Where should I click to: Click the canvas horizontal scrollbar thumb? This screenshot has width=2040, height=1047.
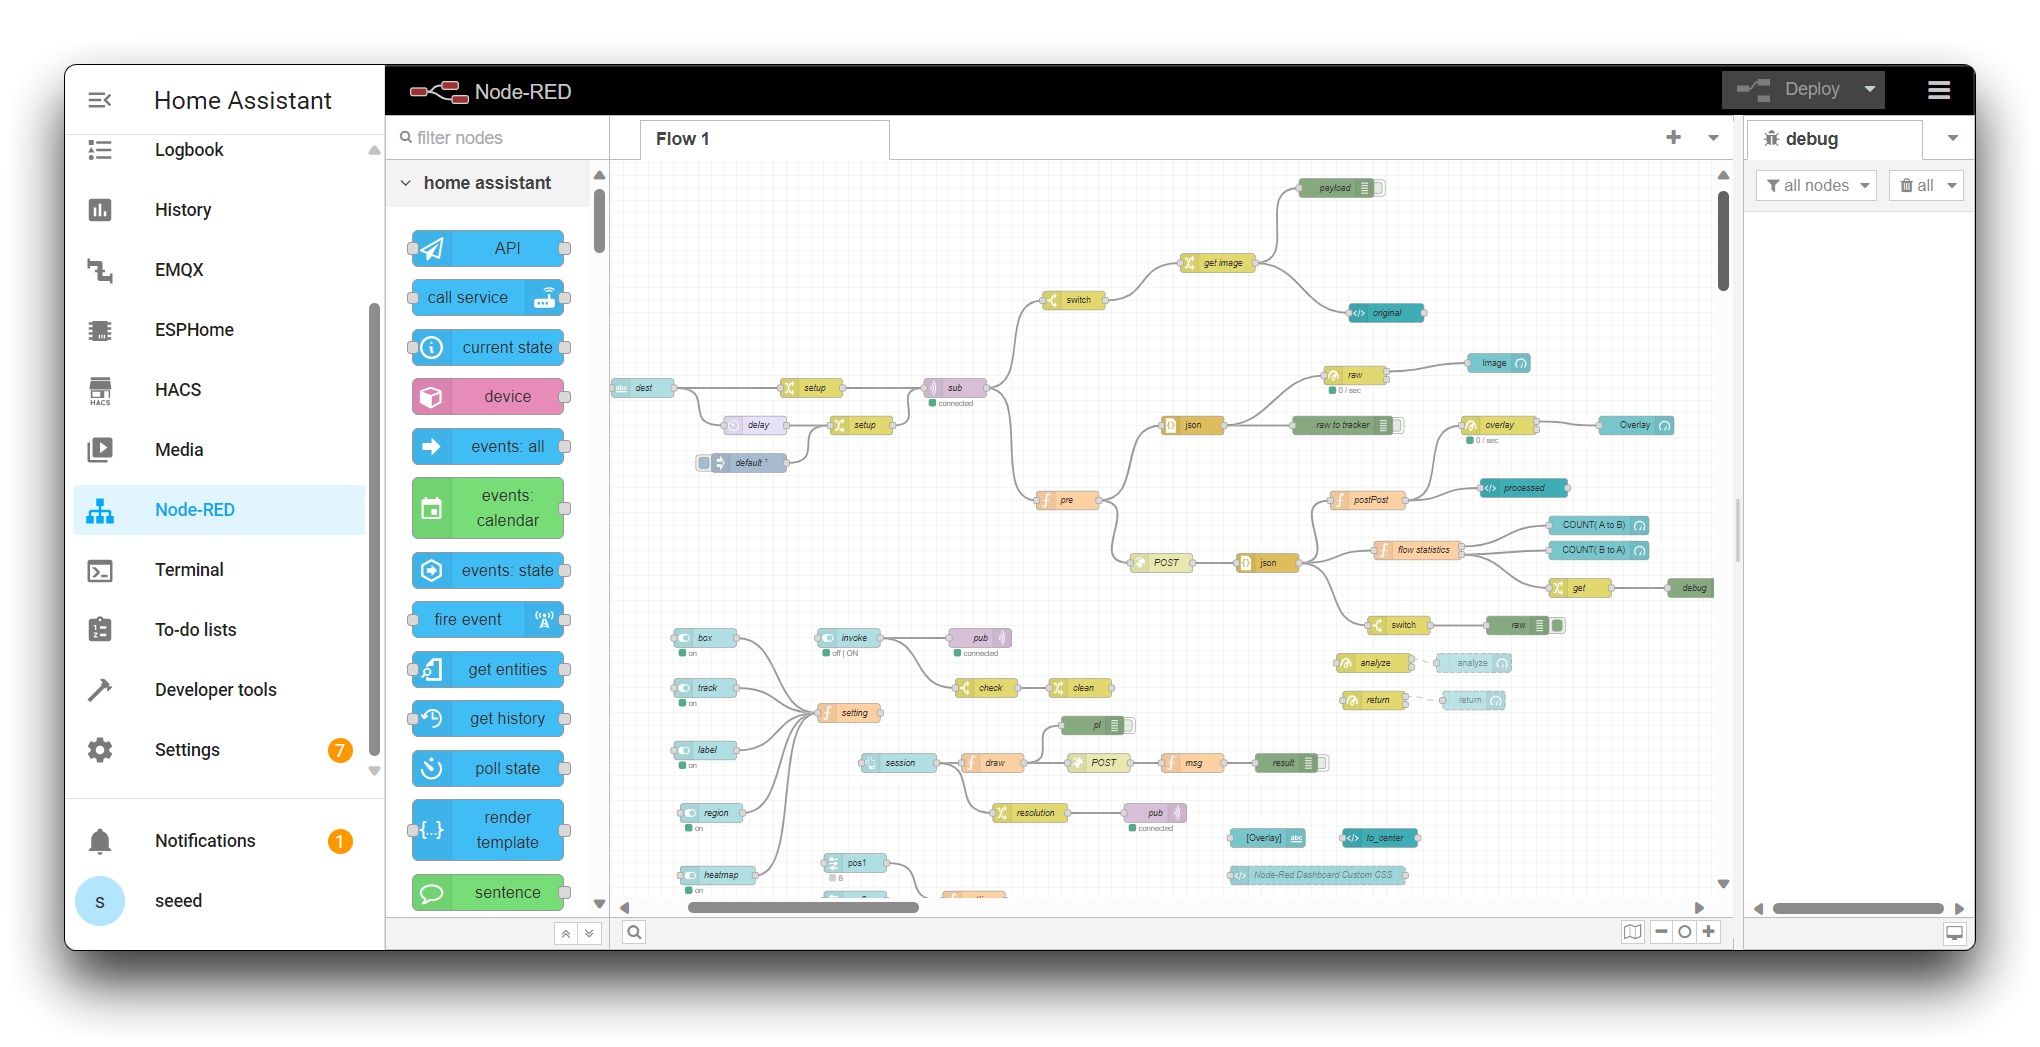pyautogui.click(x=803, y=908)
